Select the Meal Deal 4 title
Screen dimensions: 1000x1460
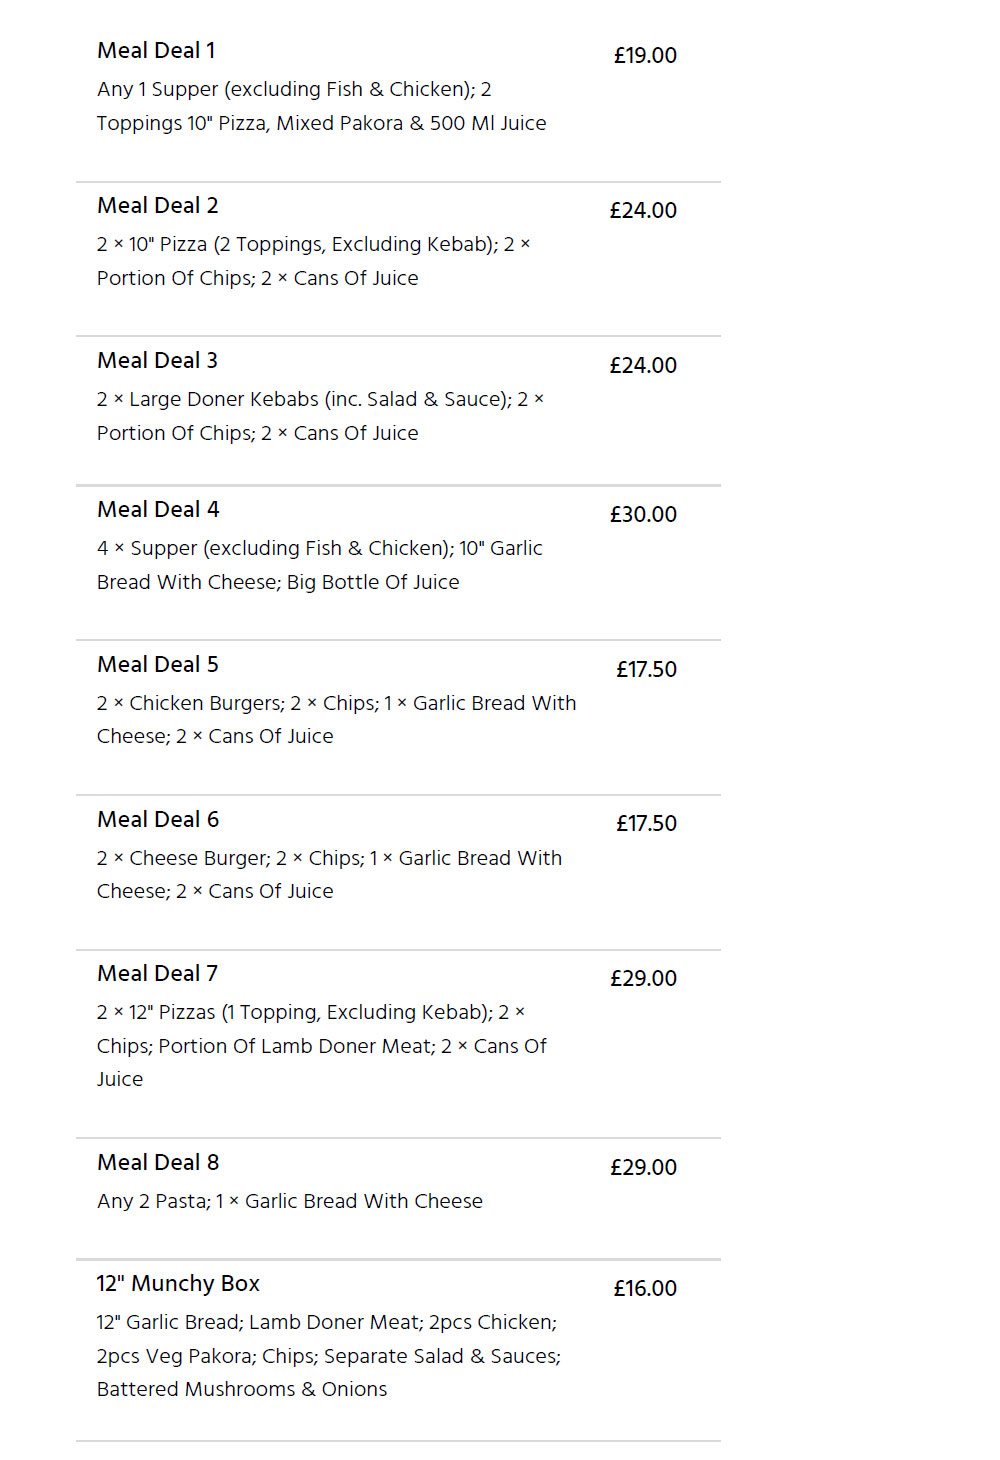[x=158, y=510]
